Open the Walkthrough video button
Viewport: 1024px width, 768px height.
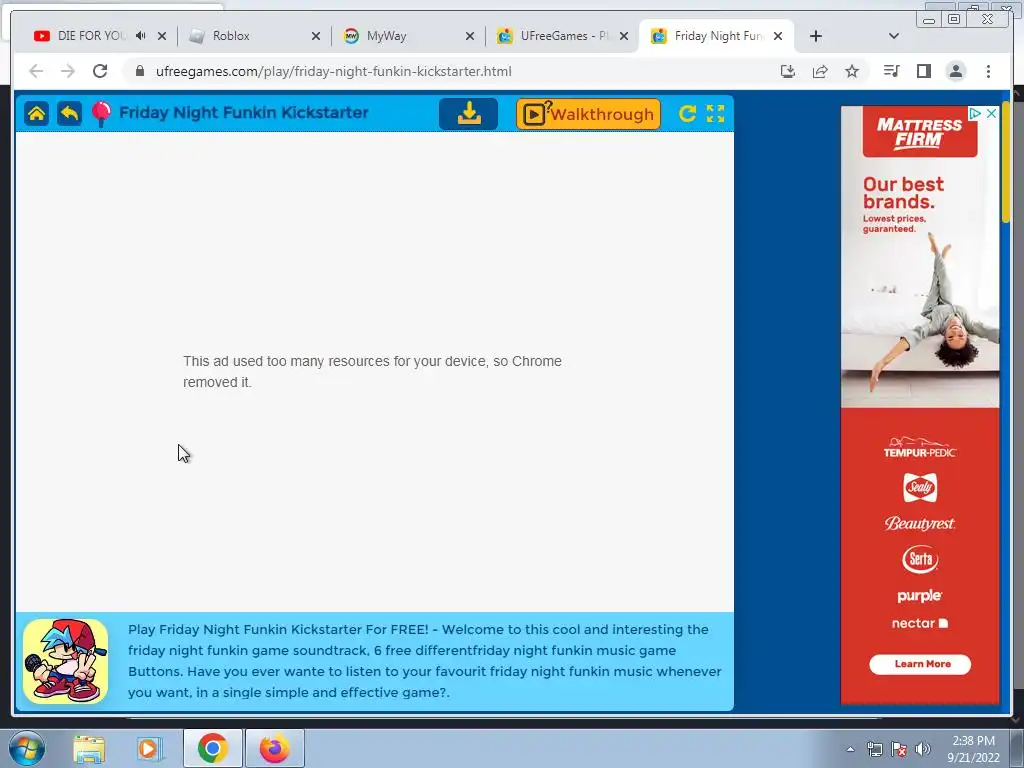click(x=588, y=114)
